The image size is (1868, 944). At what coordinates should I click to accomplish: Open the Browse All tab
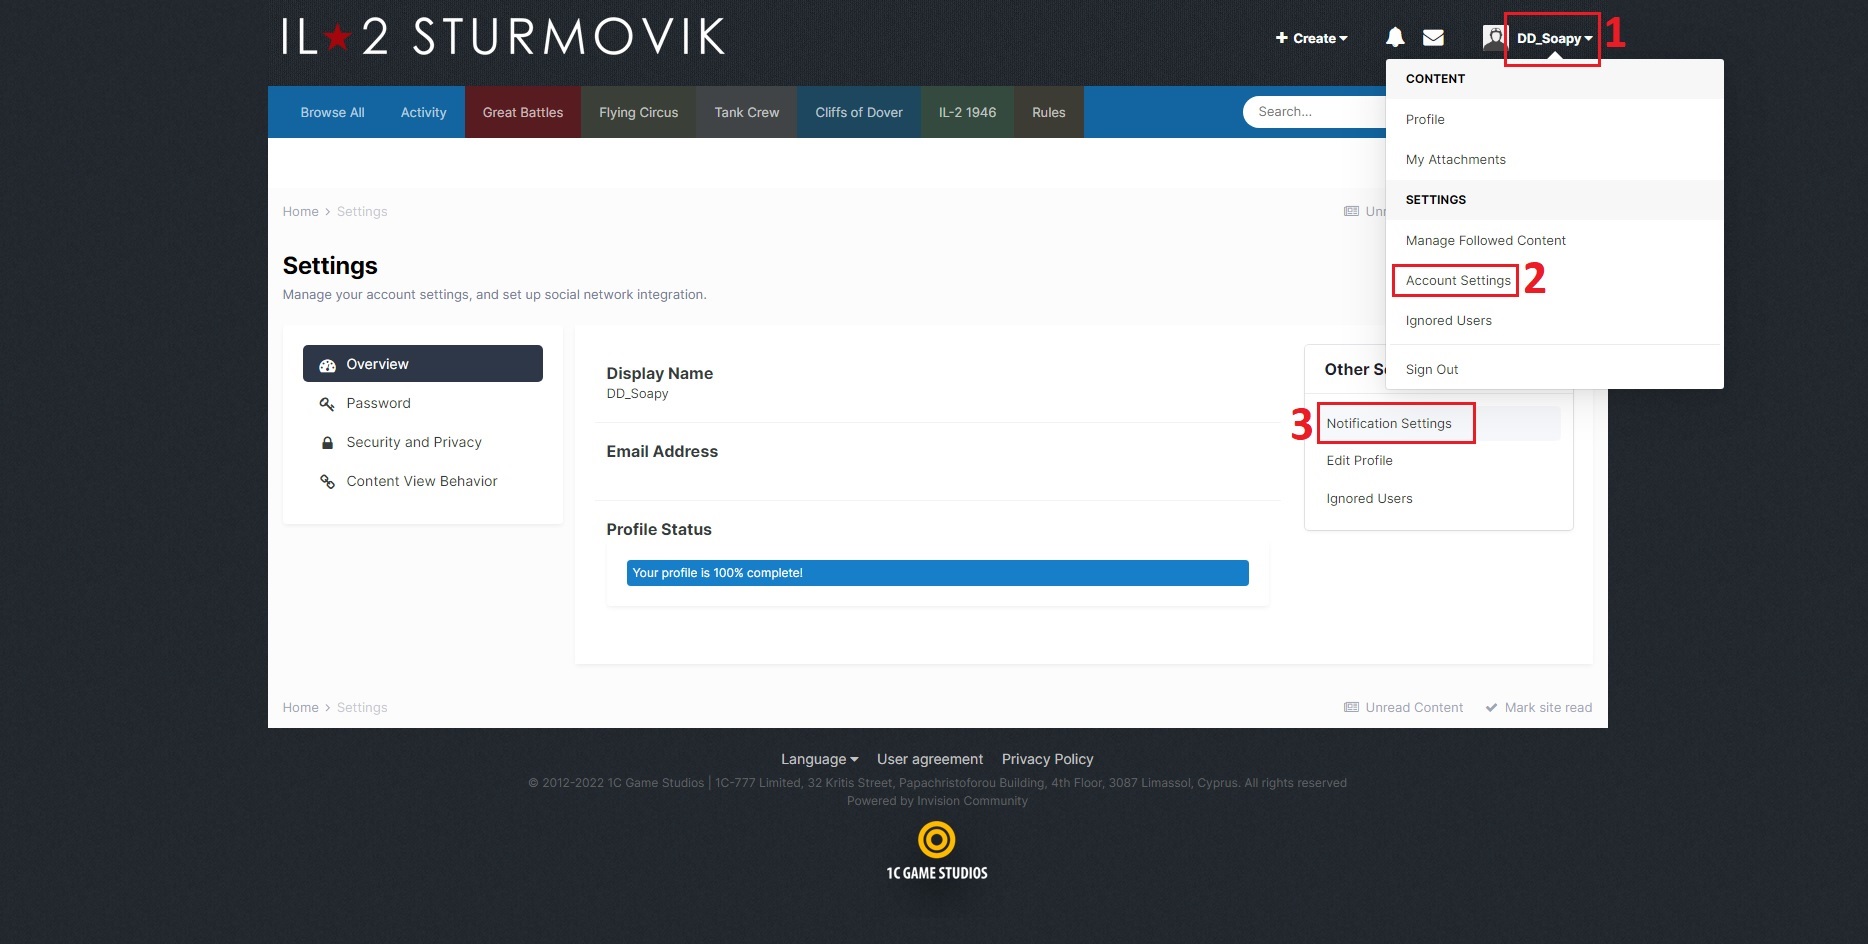(332, 112)
